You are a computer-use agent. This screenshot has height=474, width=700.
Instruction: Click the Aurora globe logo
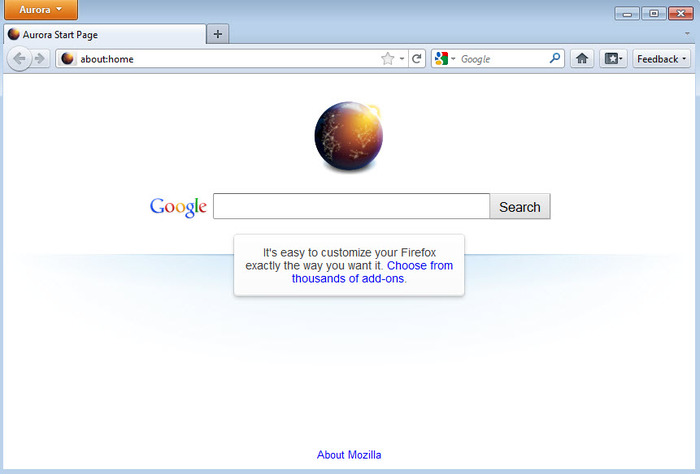[349, 136]
